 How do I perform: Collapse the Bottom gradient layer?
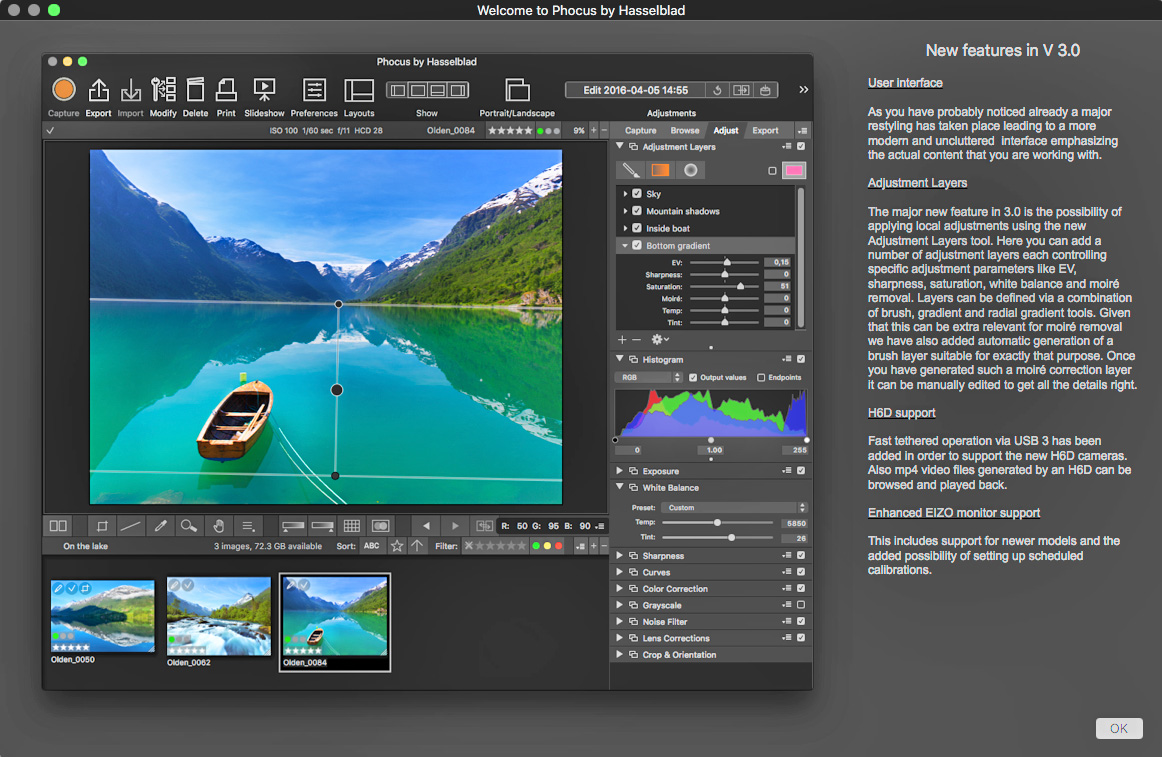pyautogui.click(x=625, y=245)
